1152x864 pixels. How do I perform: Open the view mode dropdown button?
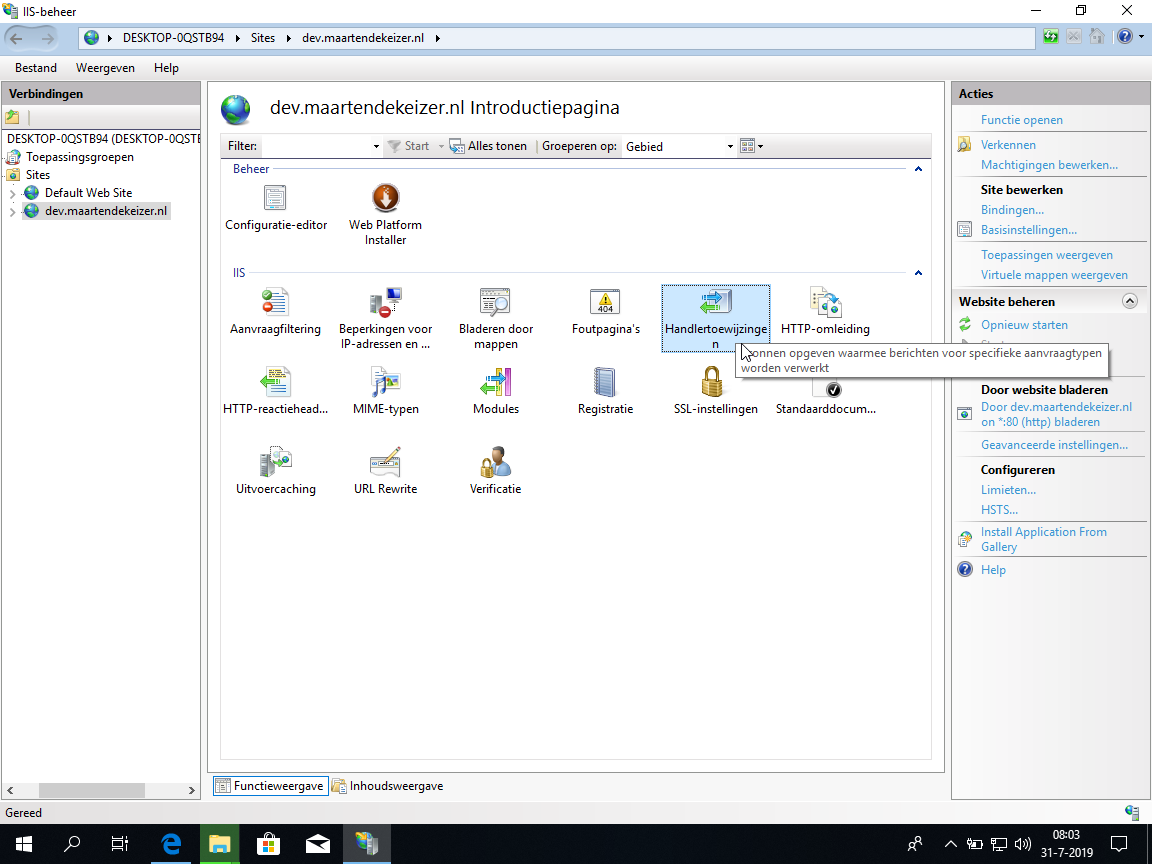tap(752, 146)
